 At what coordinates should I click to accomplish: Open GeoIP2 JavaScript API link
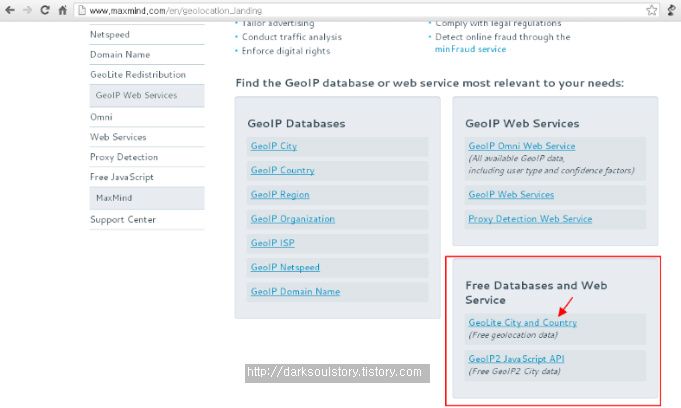(516, 359)
